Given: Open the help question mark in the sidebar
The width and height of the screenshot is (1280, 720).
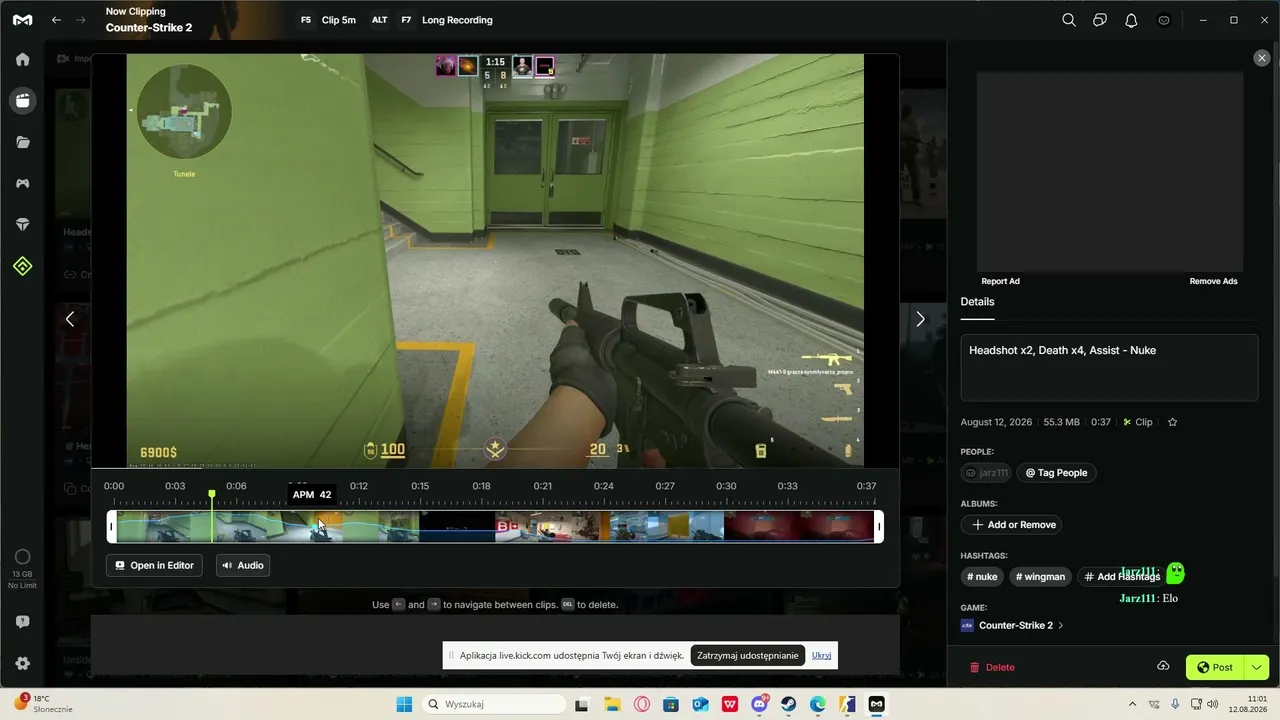Looking at the screenshot, I should click(x=22, y=622).
